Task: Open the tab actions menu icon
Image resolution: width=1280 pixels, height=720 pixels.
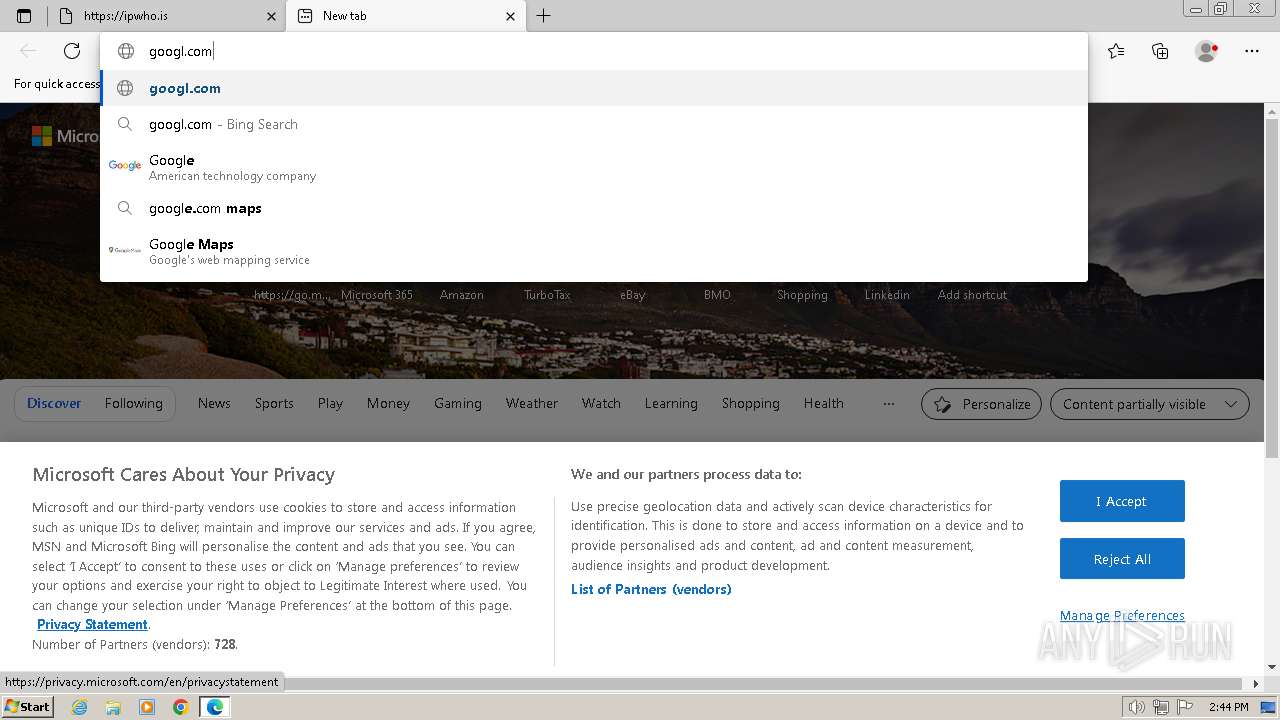Action: (24, 16)
